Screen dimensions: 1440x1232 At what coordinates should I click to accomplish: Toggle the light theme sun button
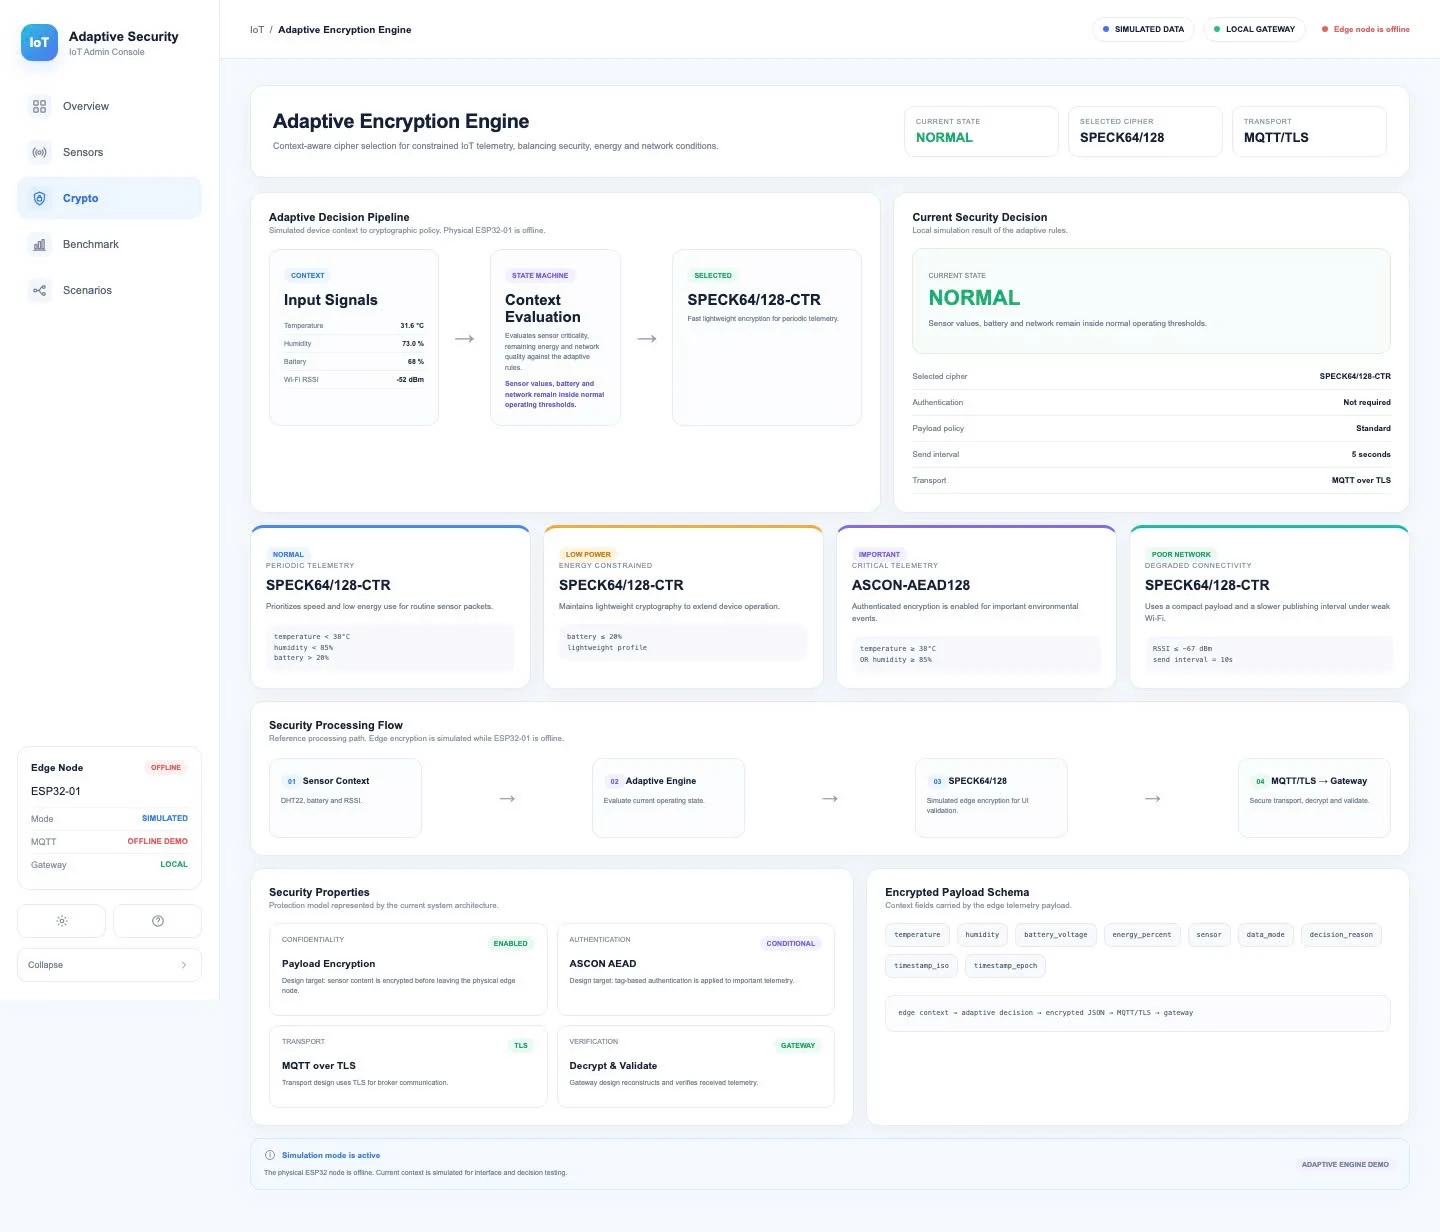pos(62,921)
